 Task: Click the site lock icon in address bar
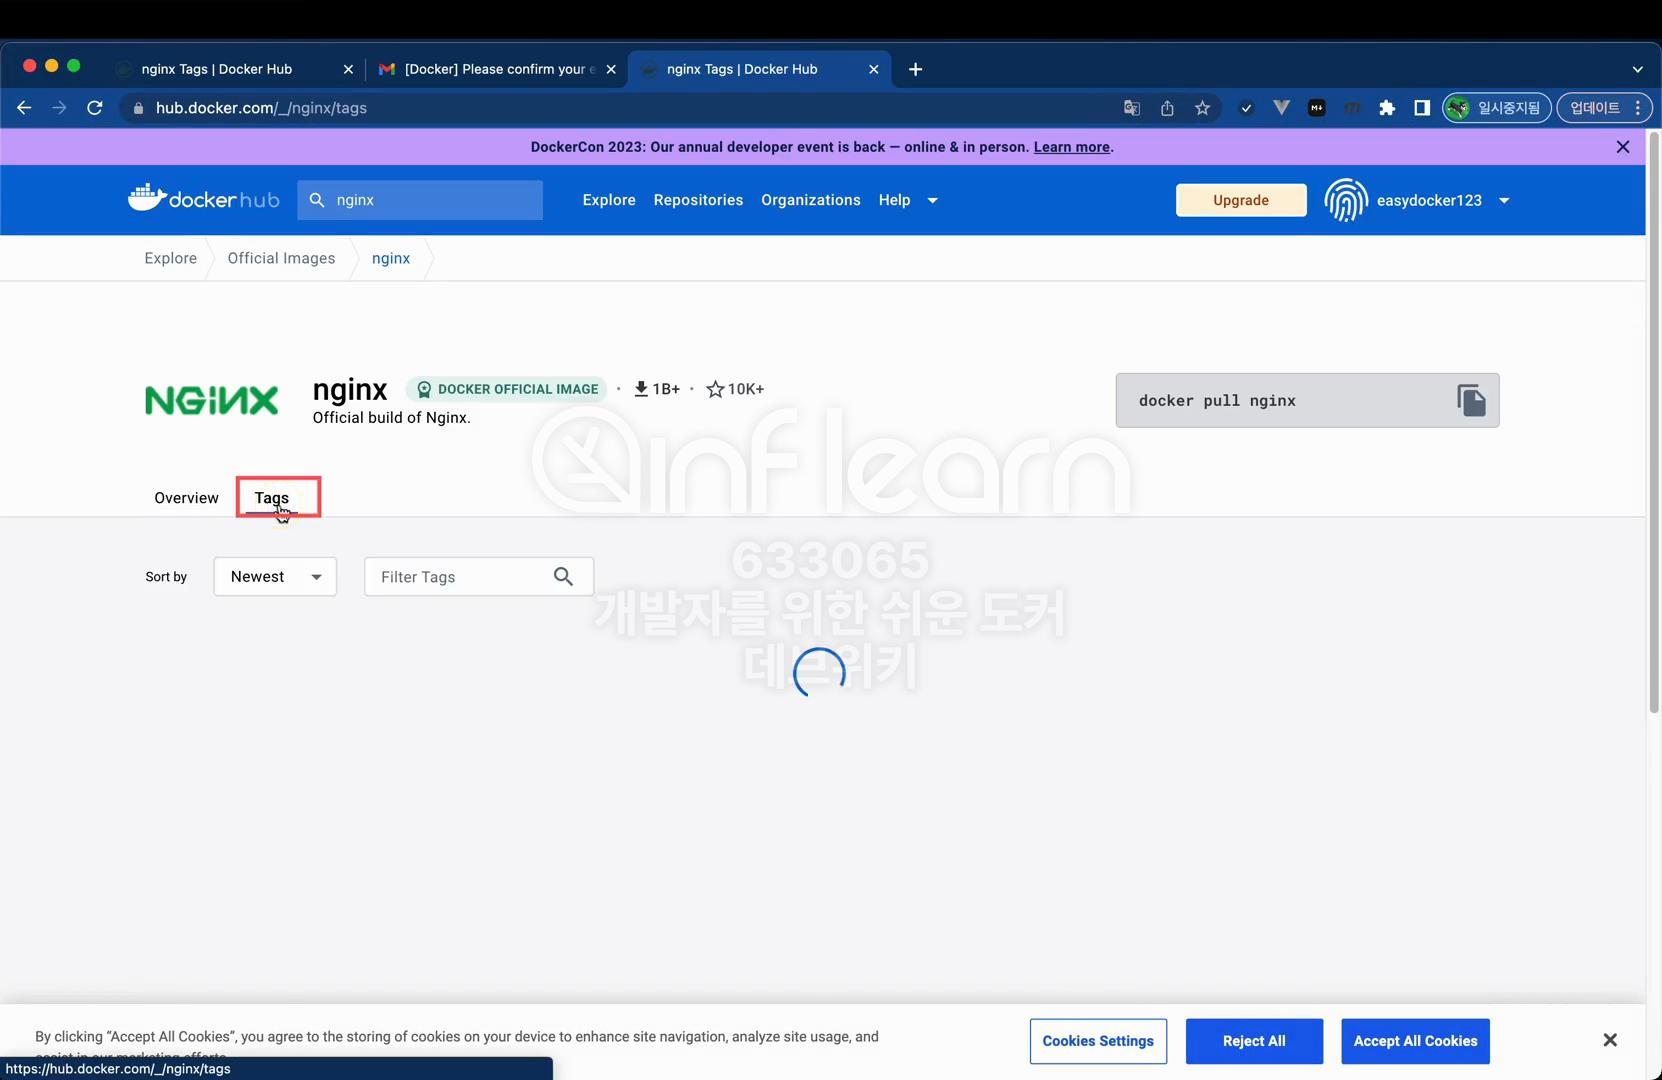click(x=138, y=108)
